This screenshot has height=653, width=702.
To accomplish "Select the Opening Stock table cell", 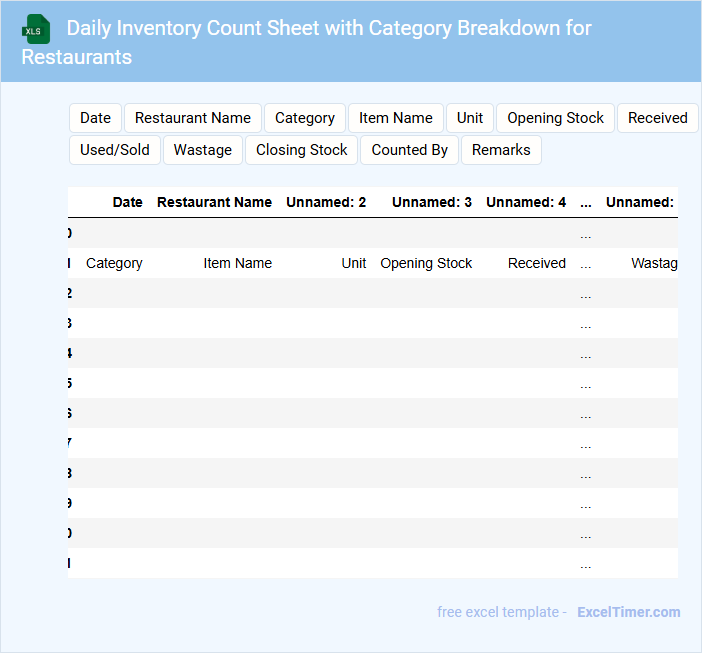I will [426, 263].
